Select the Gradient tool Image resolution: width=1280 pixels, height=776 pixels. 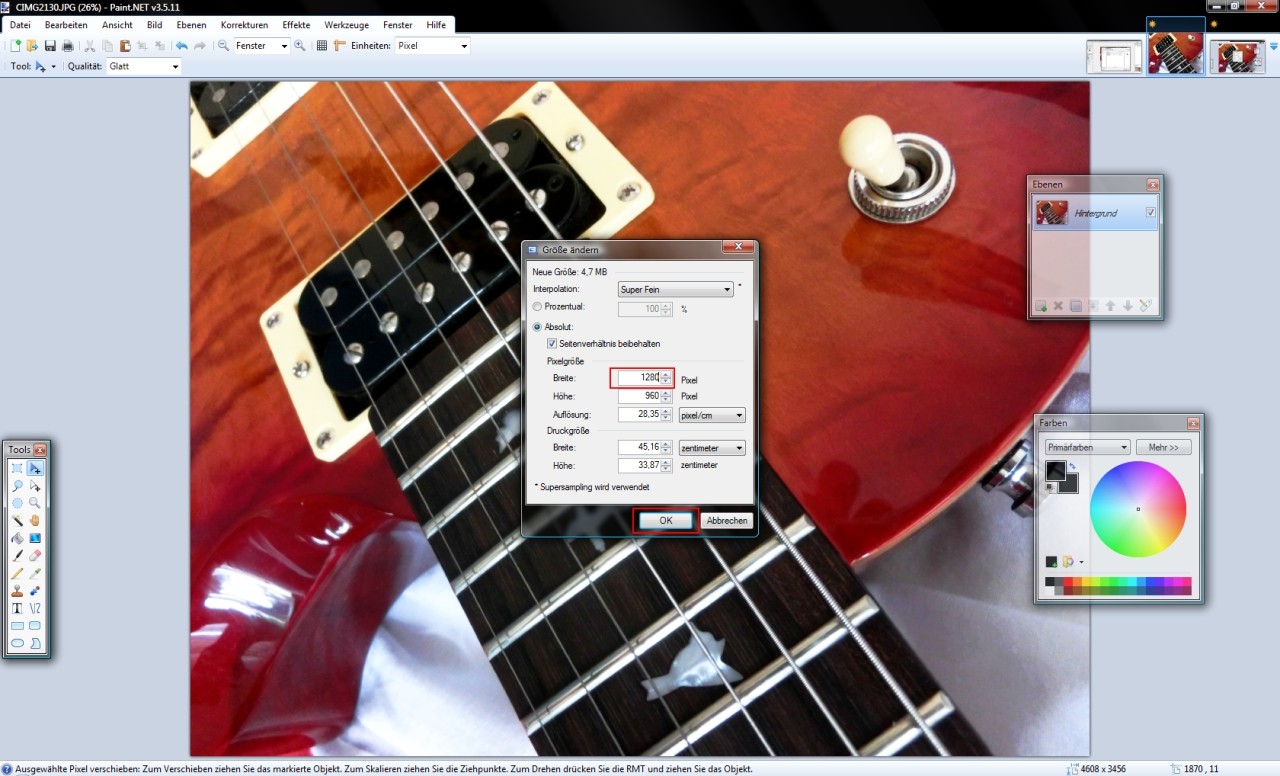(35, 538)
